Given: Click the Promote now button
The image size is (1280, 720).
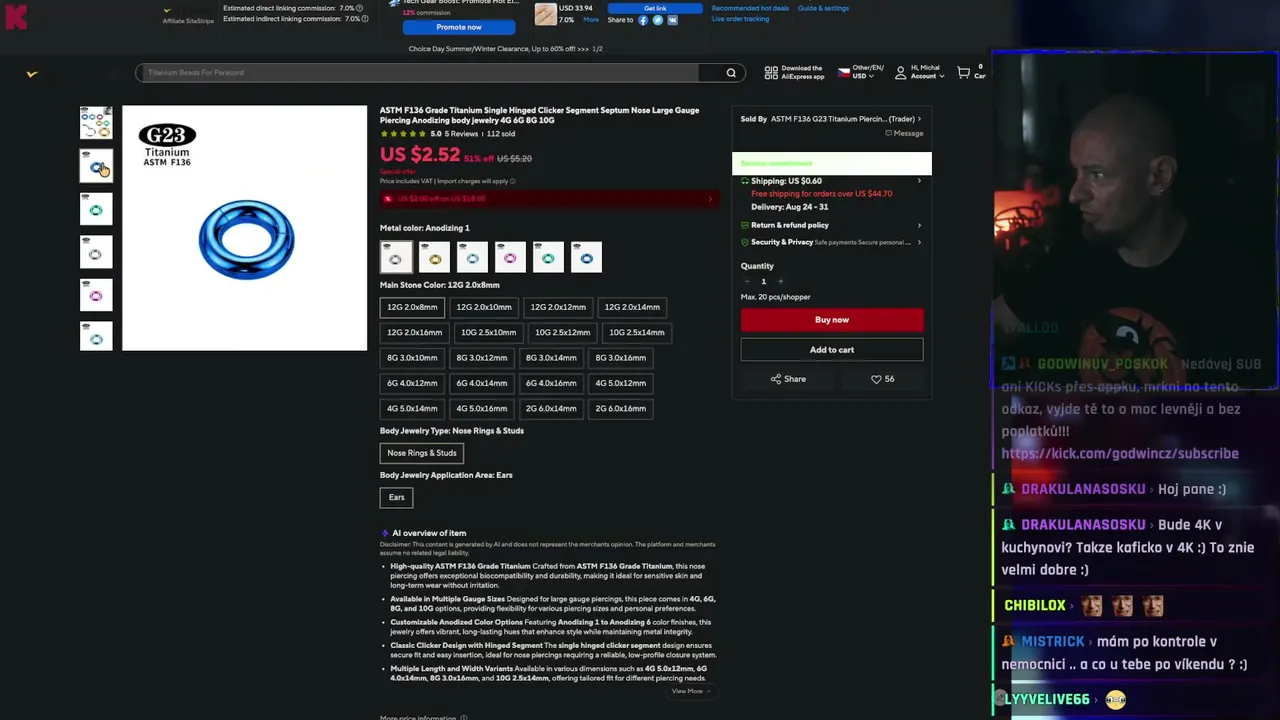Looking at the screenshot, I should (459, 27).
